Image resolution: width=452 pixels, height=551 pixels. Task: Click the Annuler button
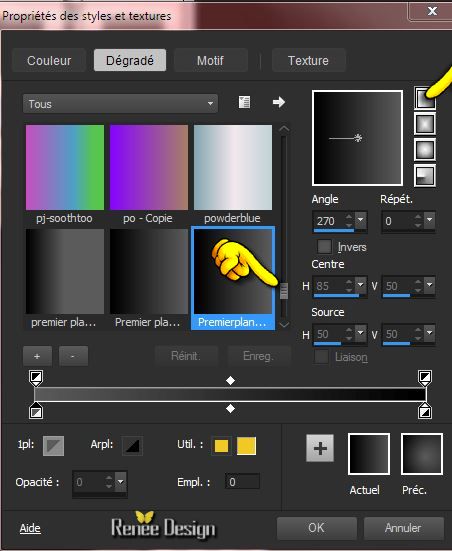403,528
